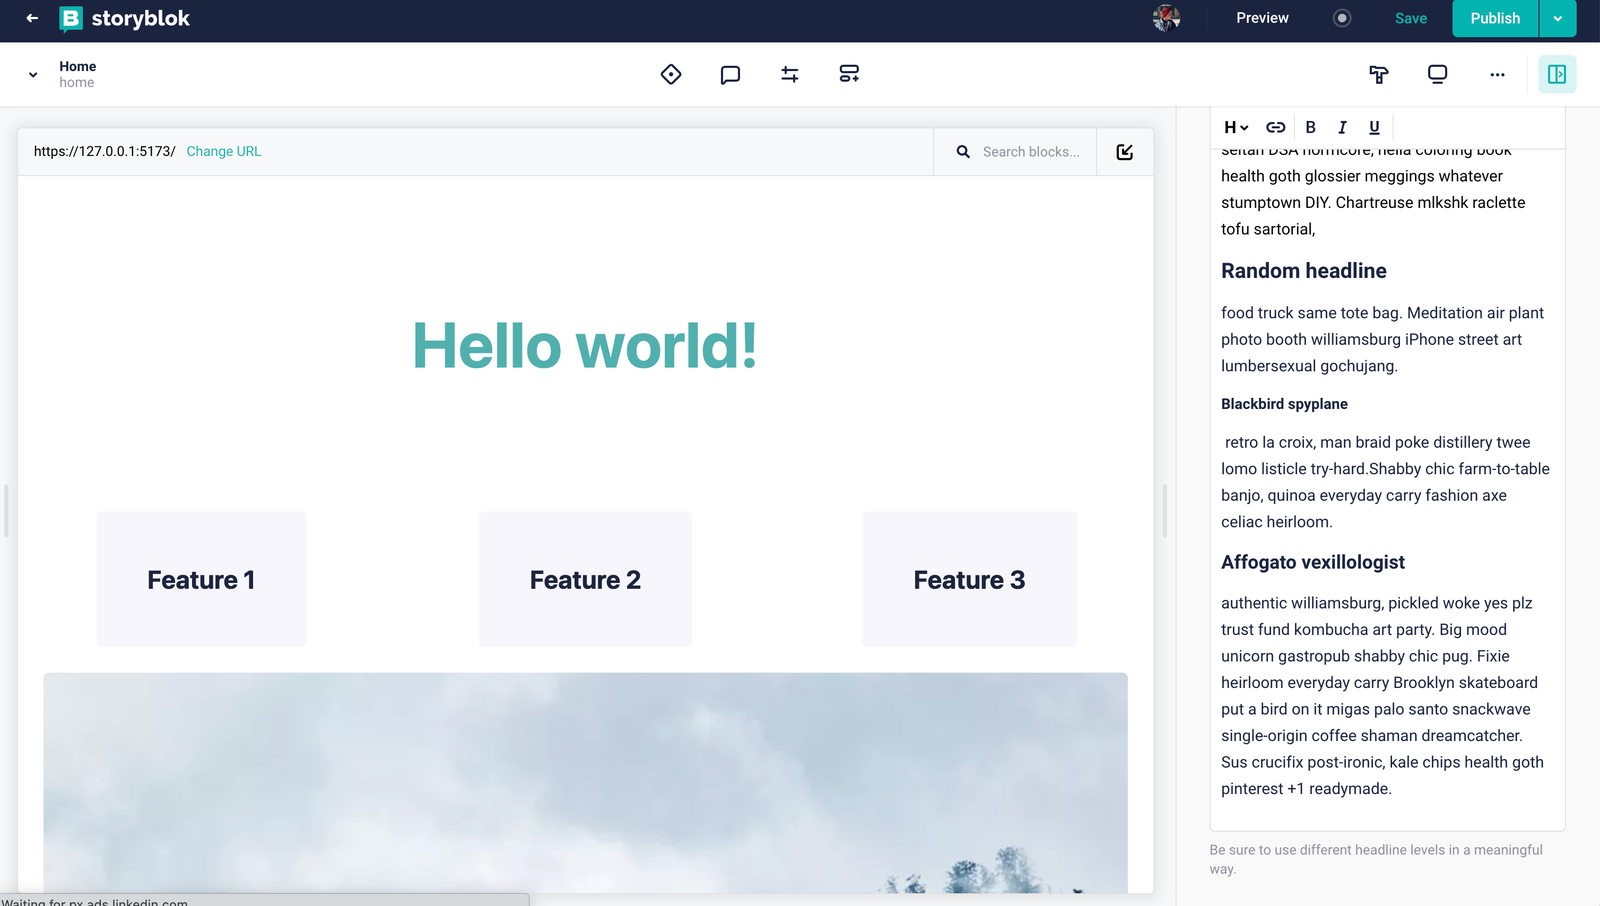
Task: Select the Feature 1 block
Action: point(201,579)
